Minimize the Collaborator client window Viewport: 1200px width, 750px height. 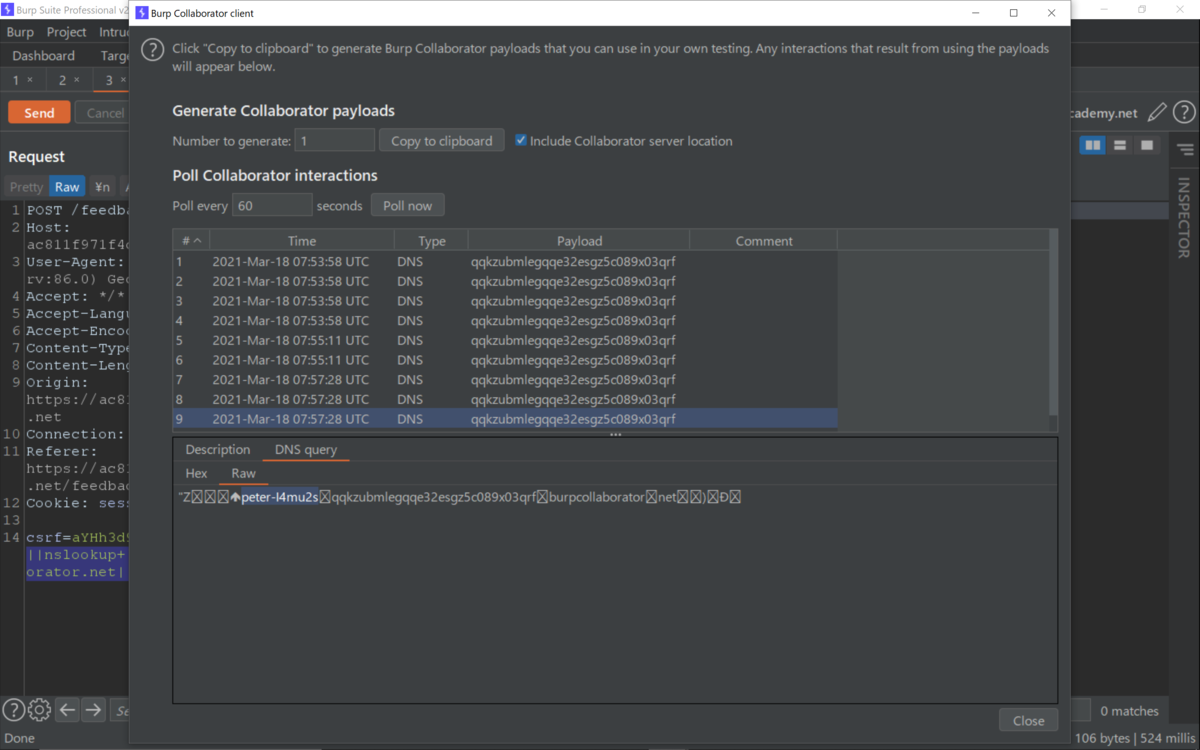tap(975, 13)
